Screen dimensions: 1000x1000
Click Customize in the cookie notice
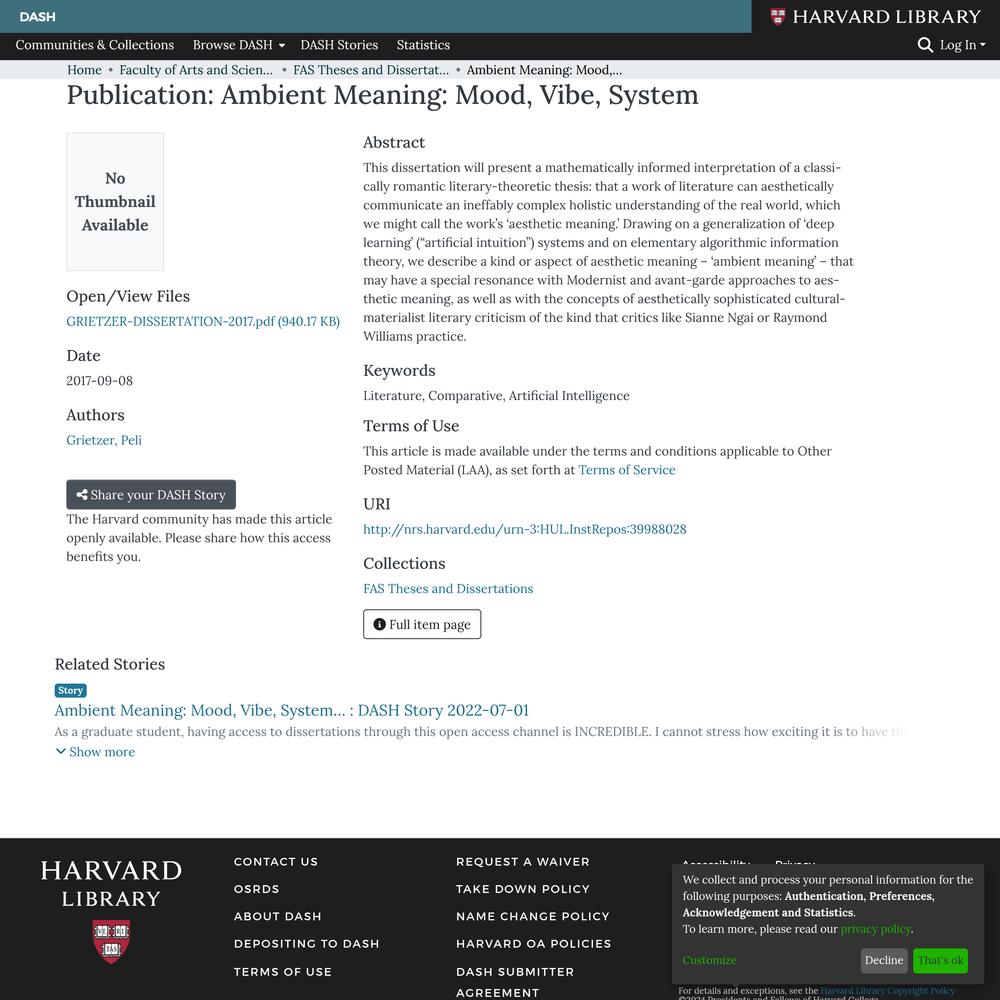click(709, 960)
